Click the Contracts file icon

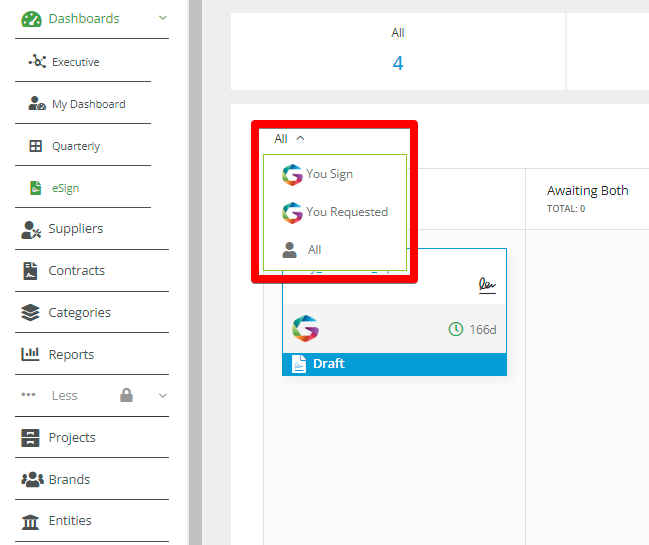[30, 271]
